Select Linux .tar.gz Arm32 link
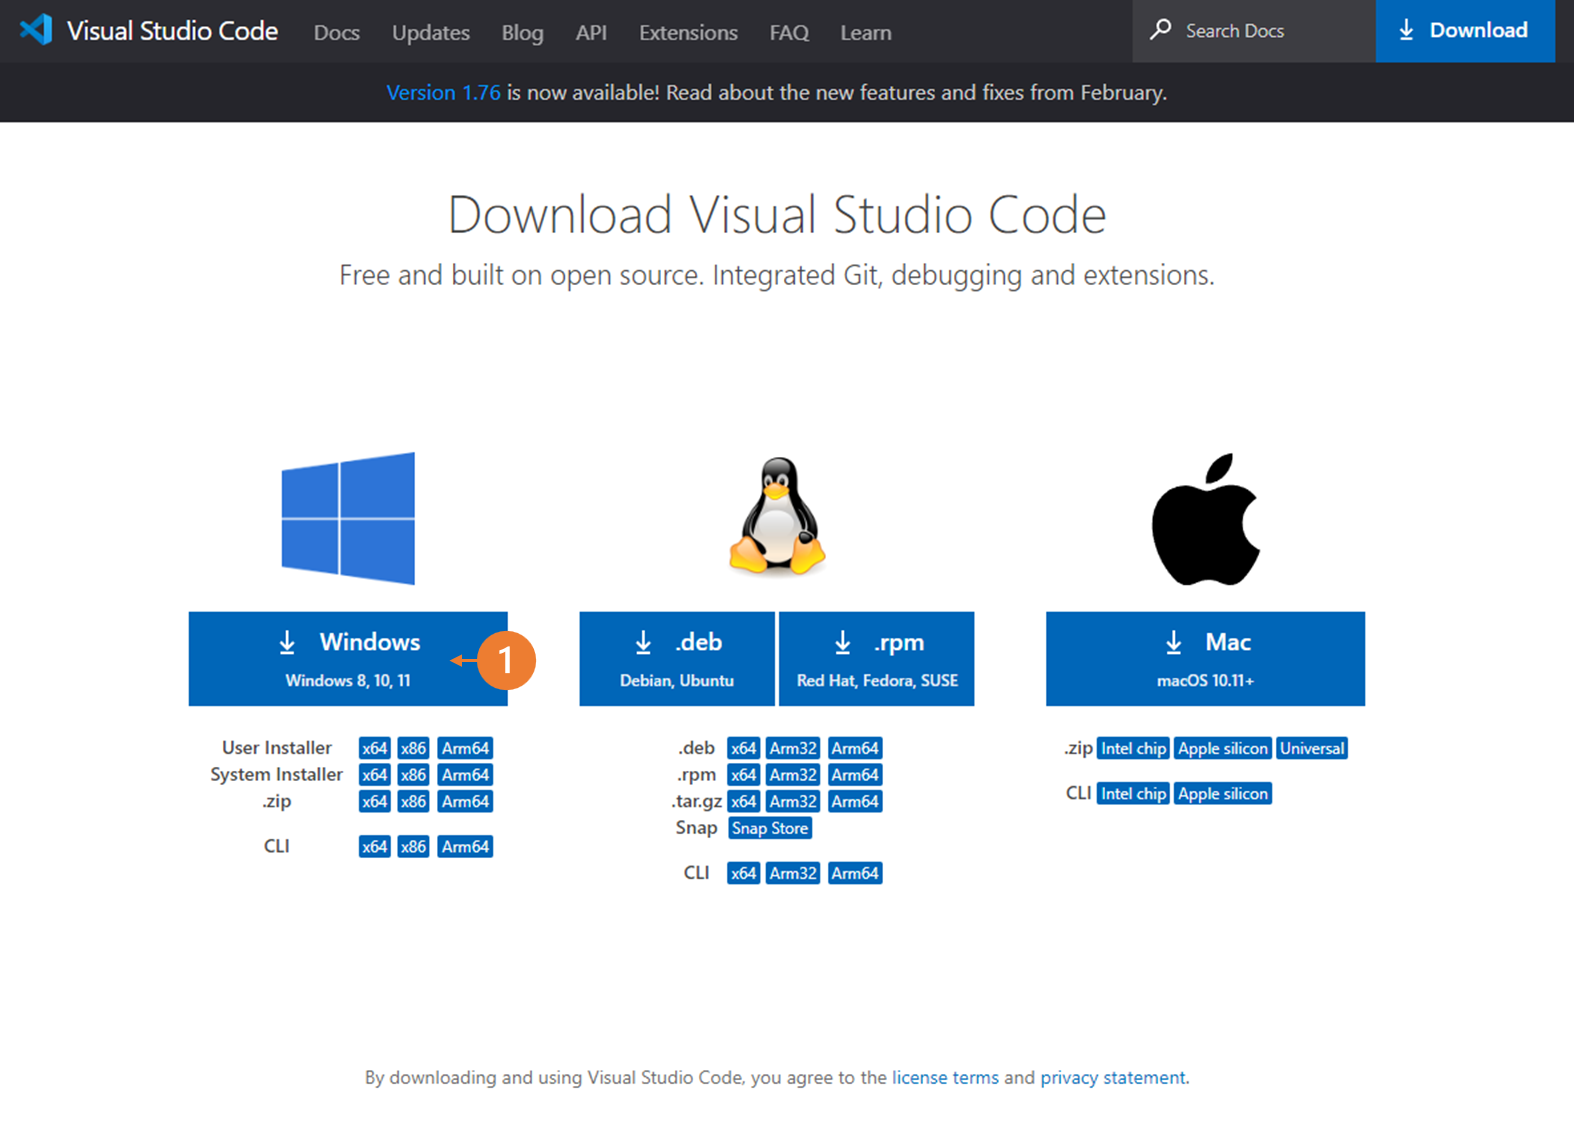The image size is (1574, 1125). click(793, 801)
